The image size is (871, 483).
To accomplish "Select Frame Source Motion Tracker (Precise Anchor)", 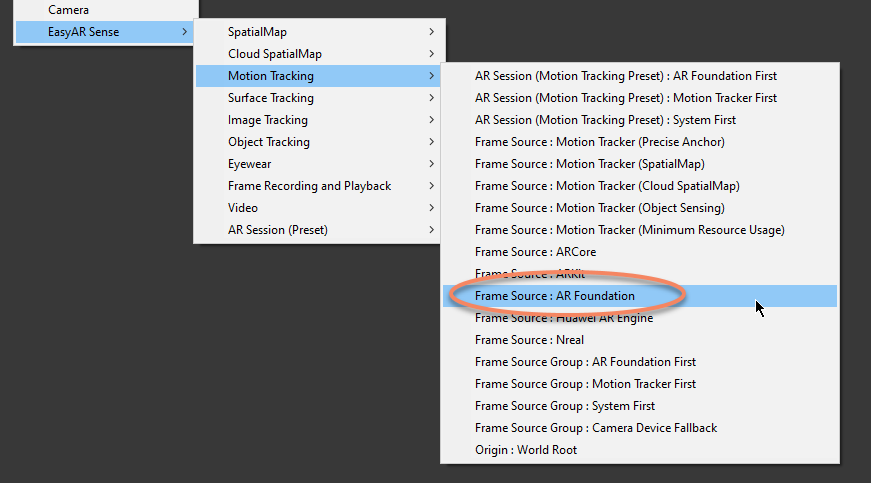I will 640,142.
